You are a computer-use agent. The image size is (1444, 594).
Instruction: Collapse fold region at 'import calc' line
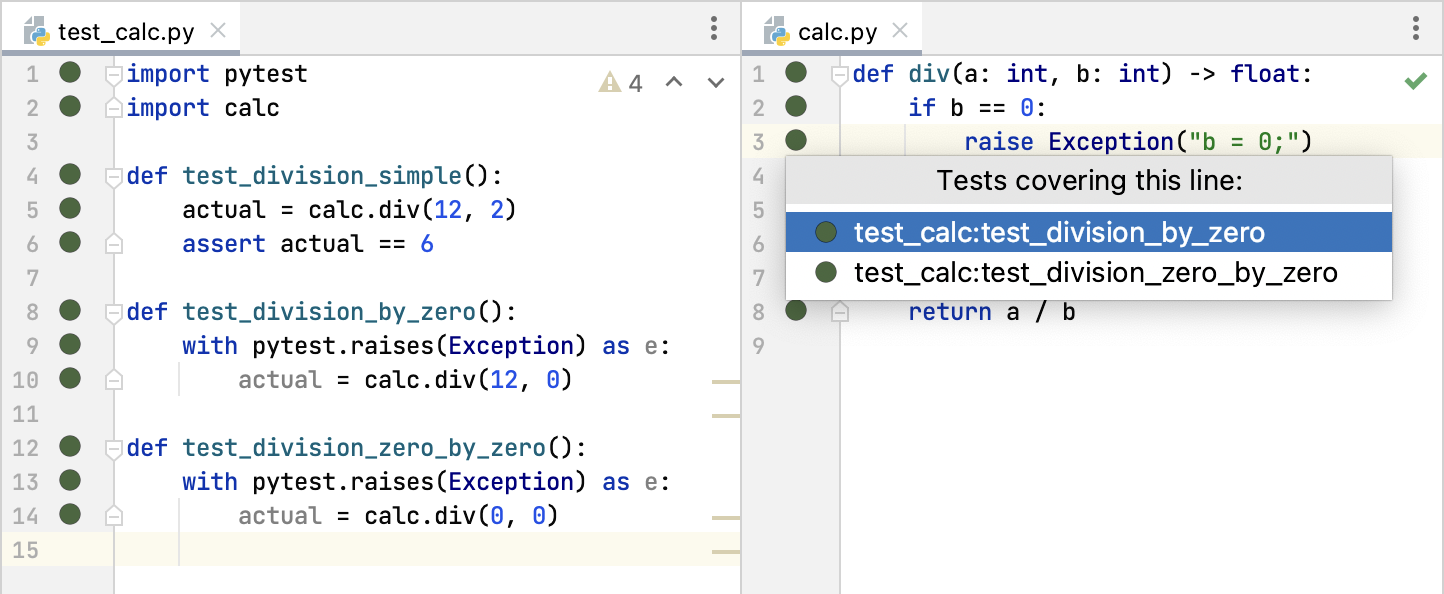(x=114, y=108)
